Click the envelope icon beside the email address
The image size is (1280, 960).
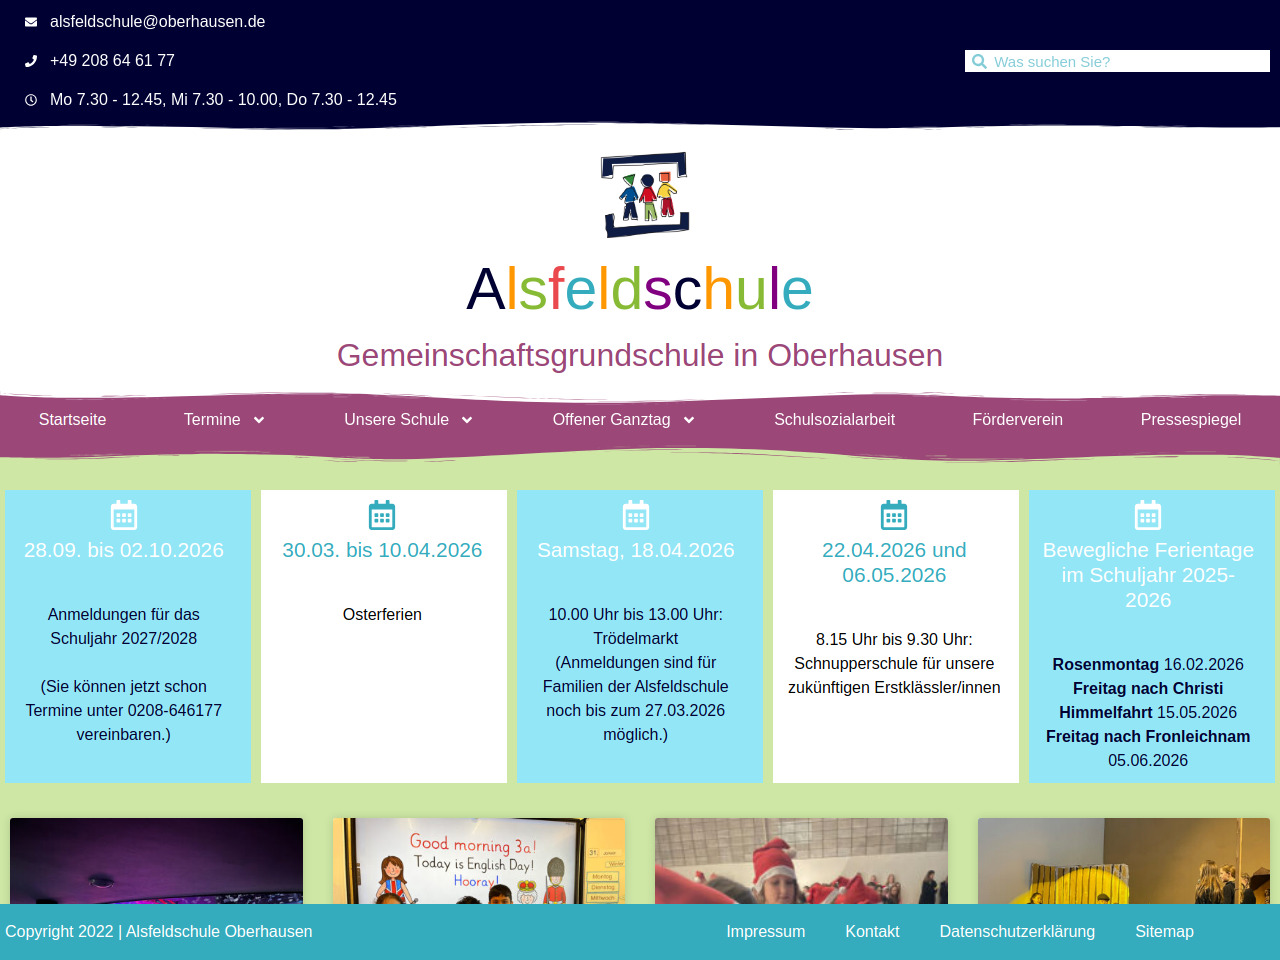[31, 22]
